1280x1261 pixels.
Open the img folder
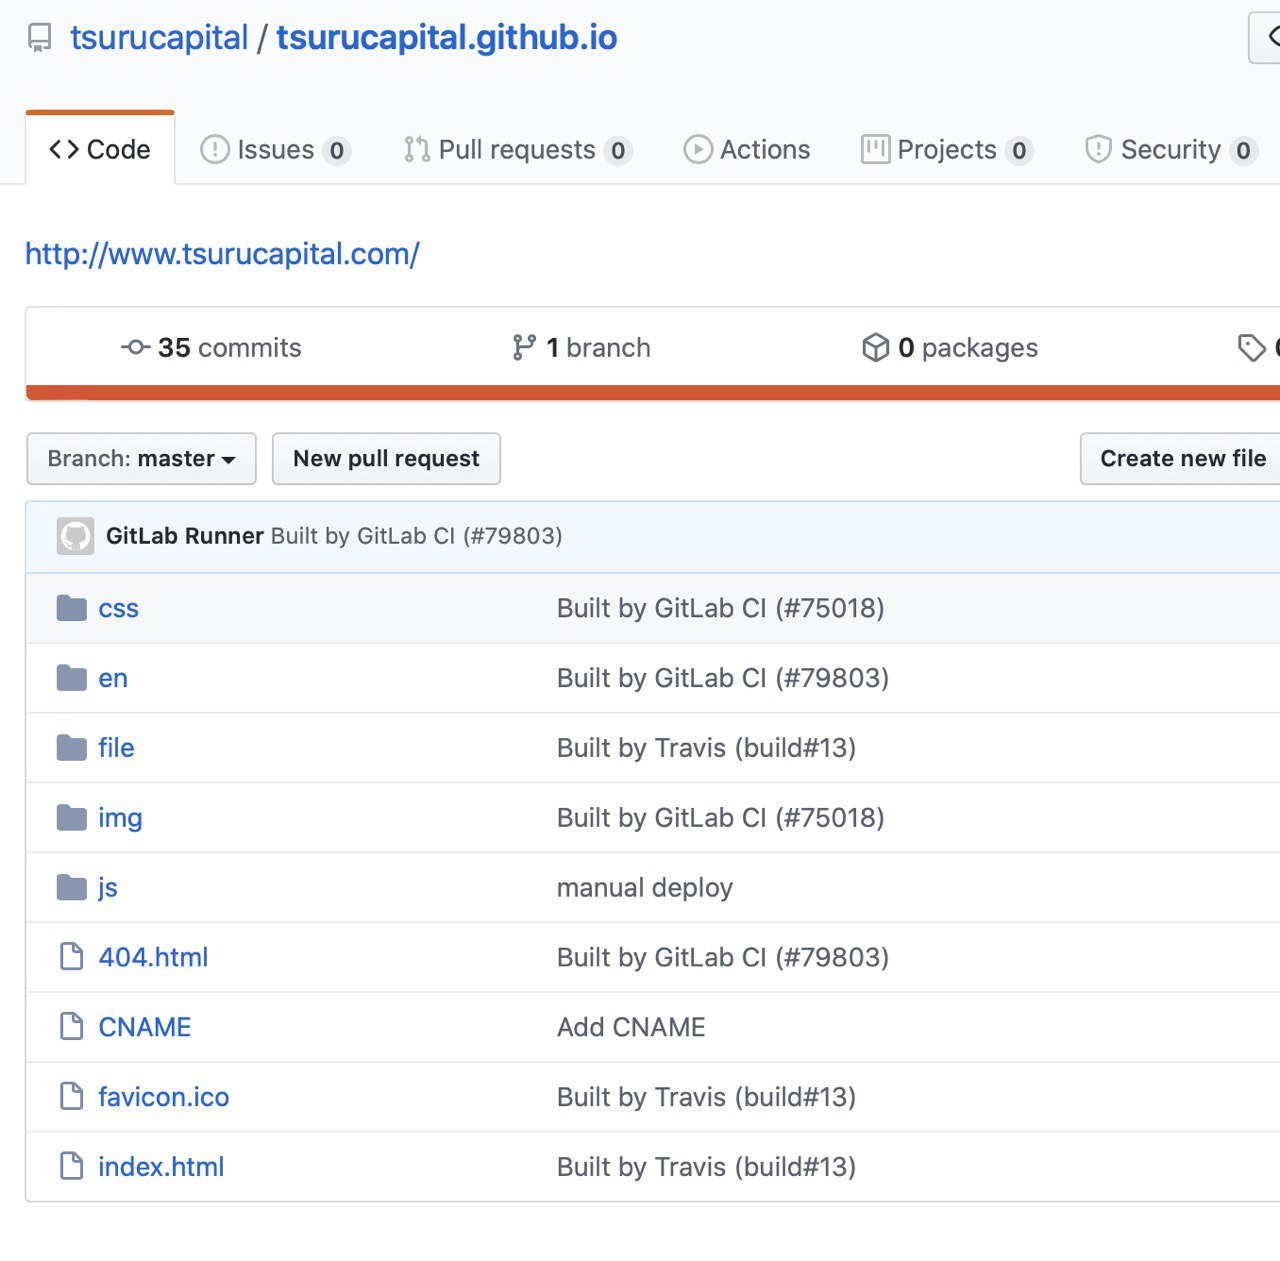[120, 819]
